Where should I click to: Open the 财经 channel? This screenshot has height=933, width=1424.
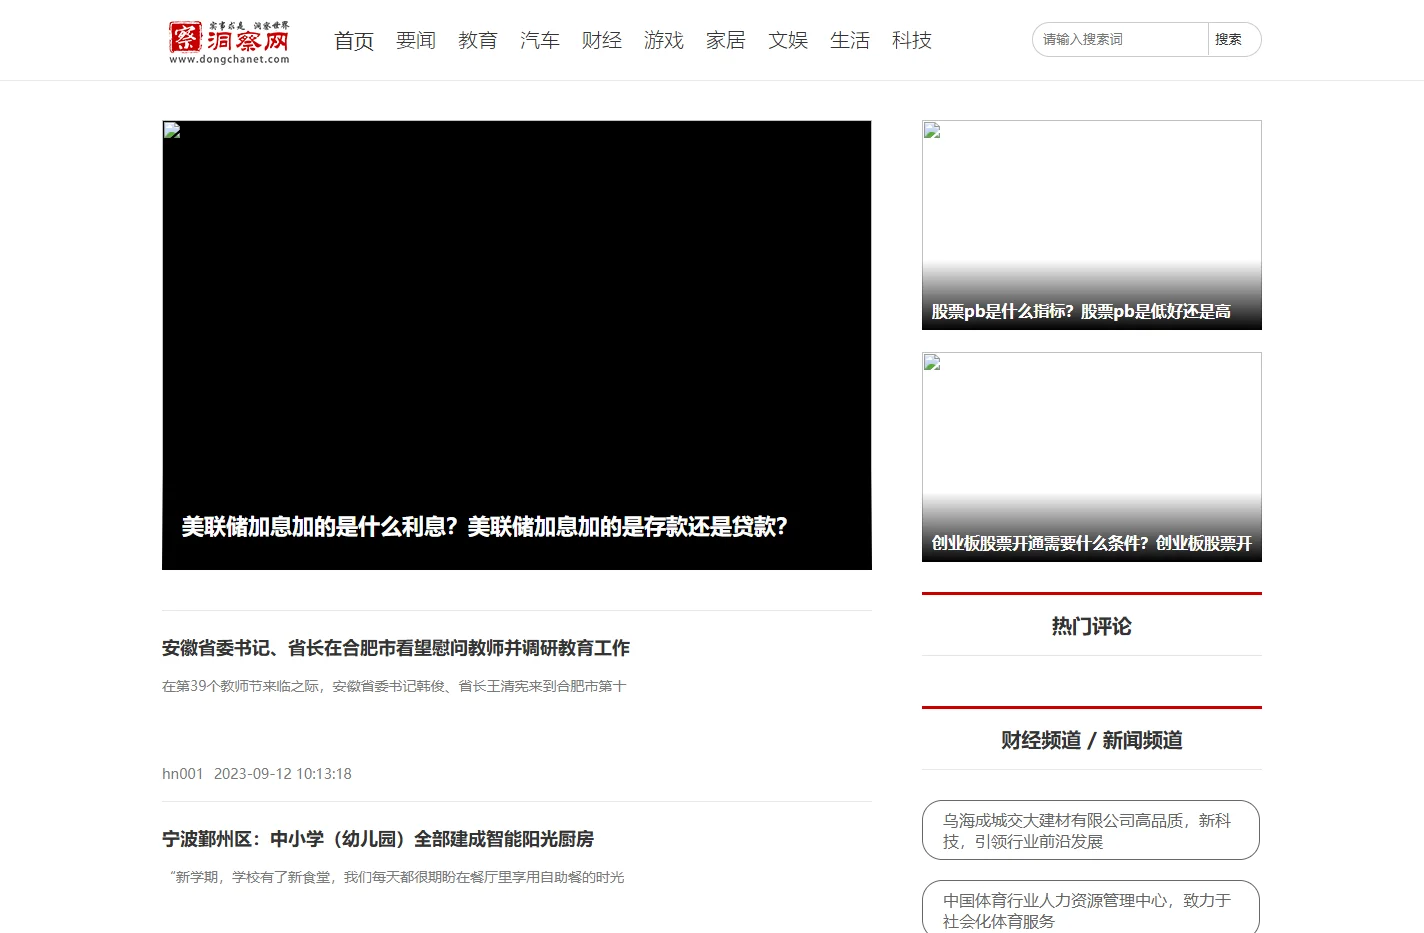click(602, 41)
